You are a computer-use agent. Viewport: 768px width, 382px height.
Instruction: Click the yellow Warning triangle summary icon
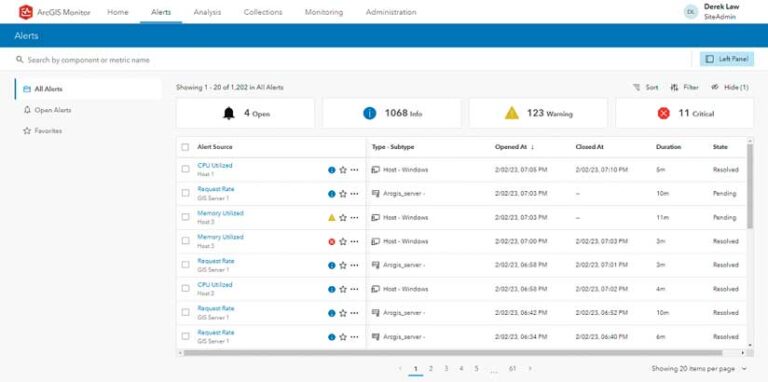[511, 114]
